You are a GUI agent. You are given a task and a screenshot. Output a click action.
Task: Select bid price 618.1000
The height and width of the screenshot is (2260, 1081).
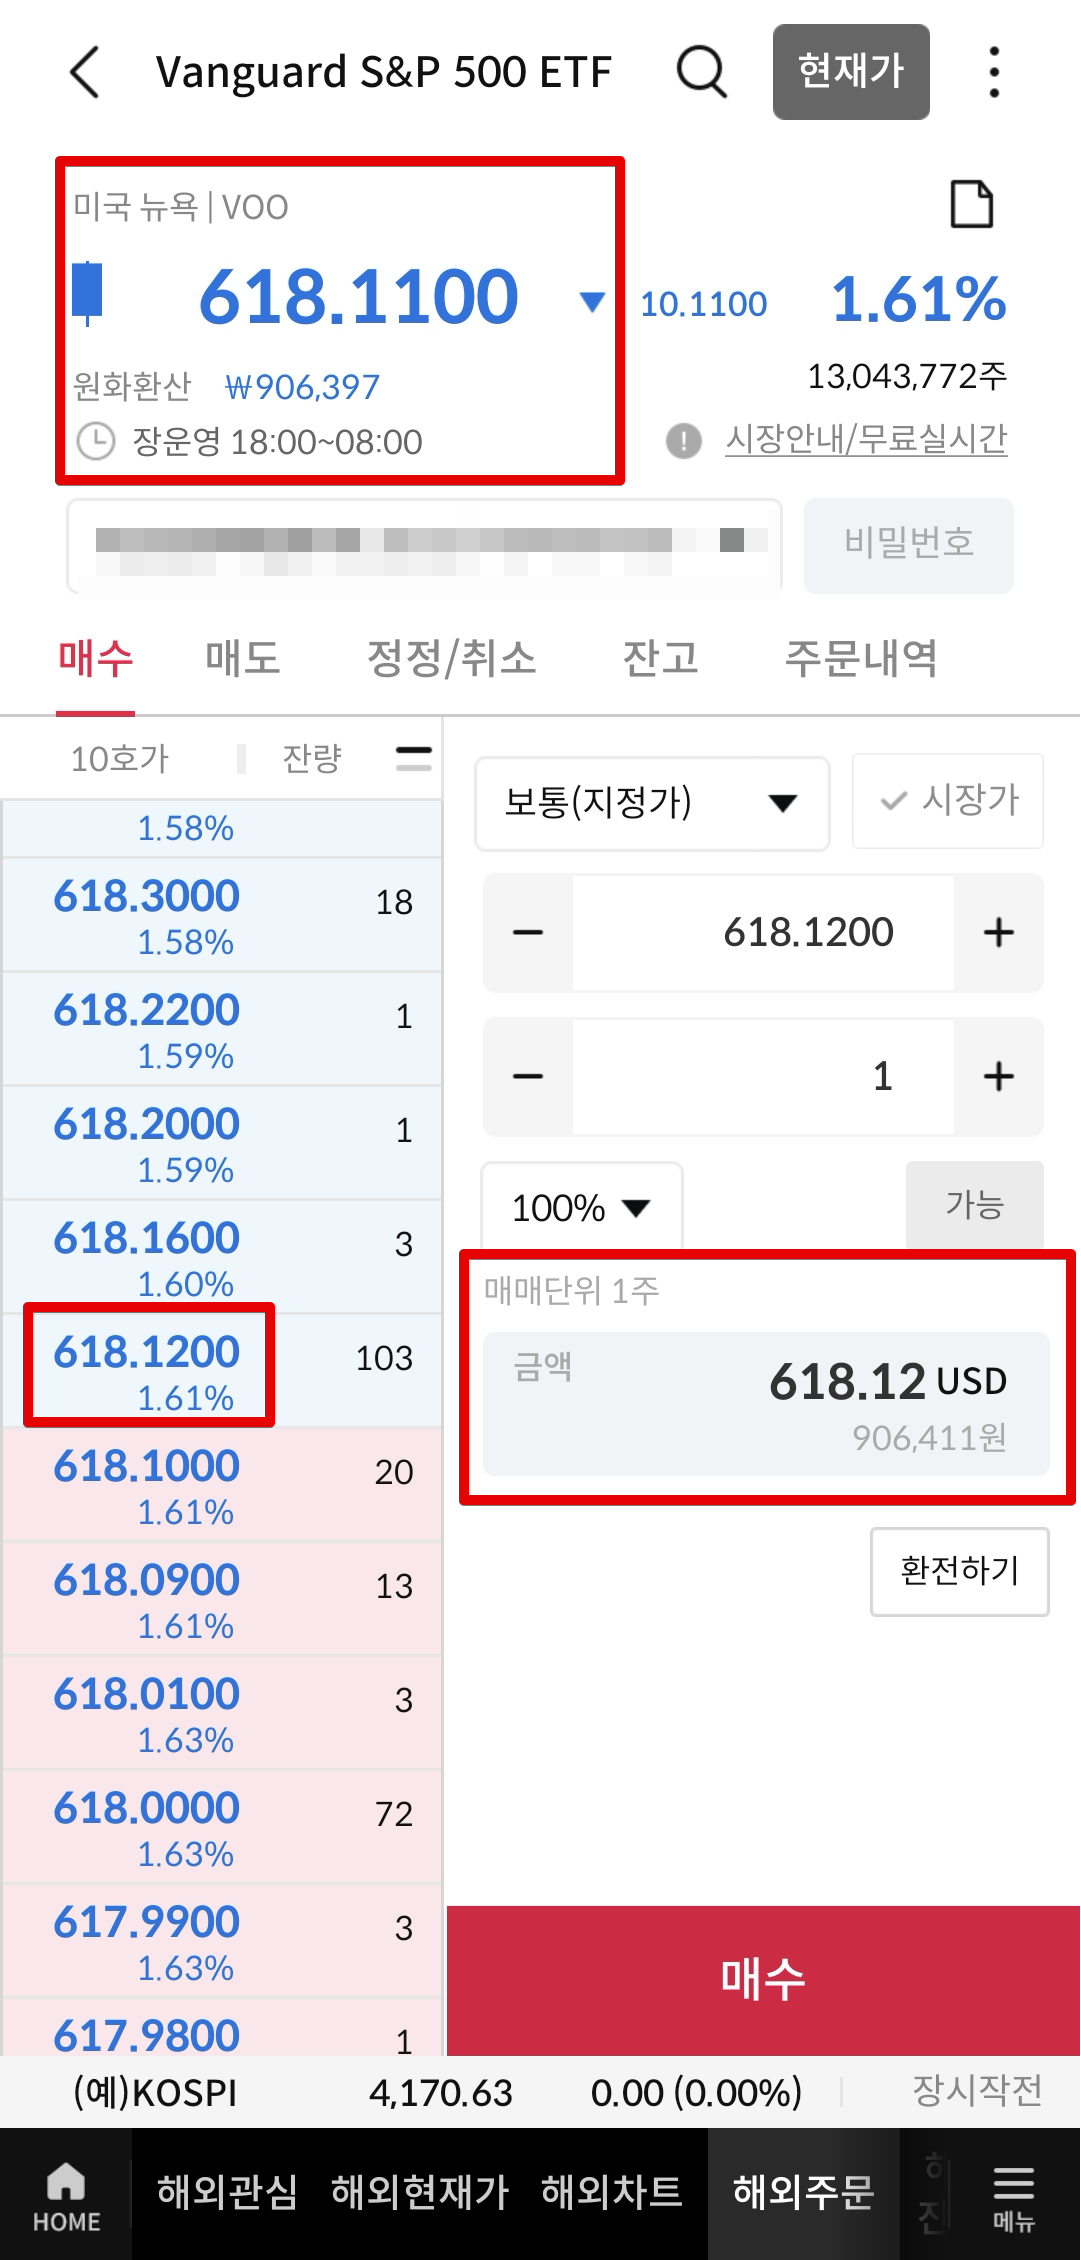[147, 1467]
